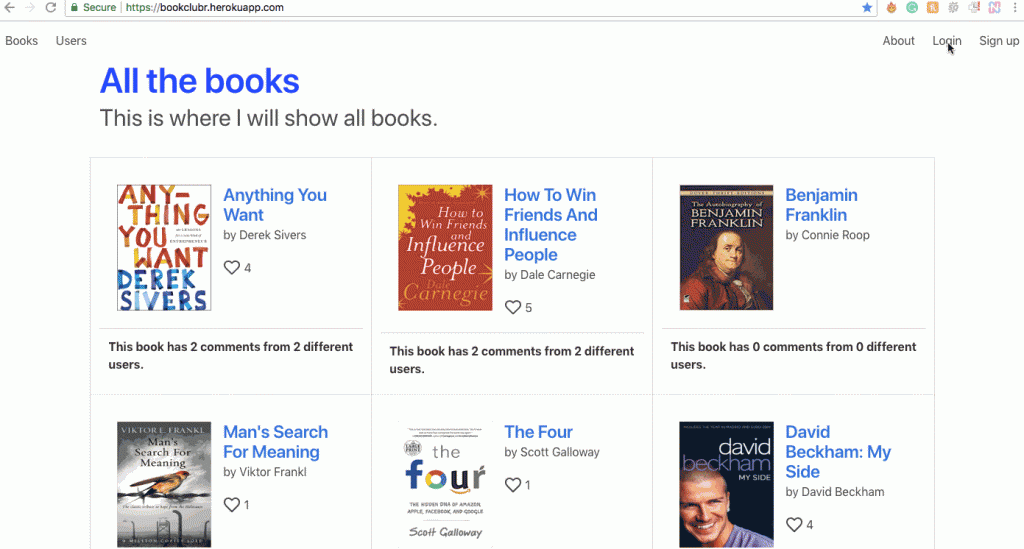This screenshot has height=549, width=1024.
Task: Like the Anything You Want book
Action: (231, 268)
